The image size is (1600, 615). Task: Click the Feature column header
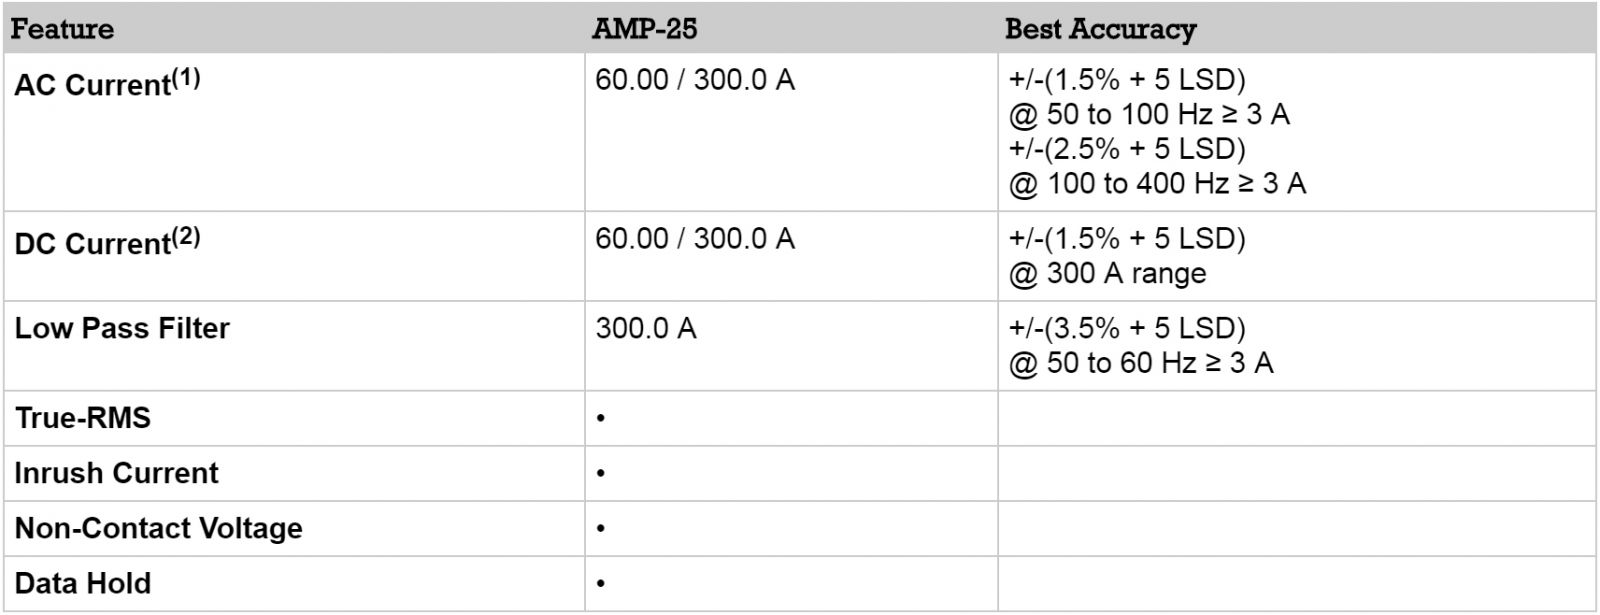(x=62, y=29)
